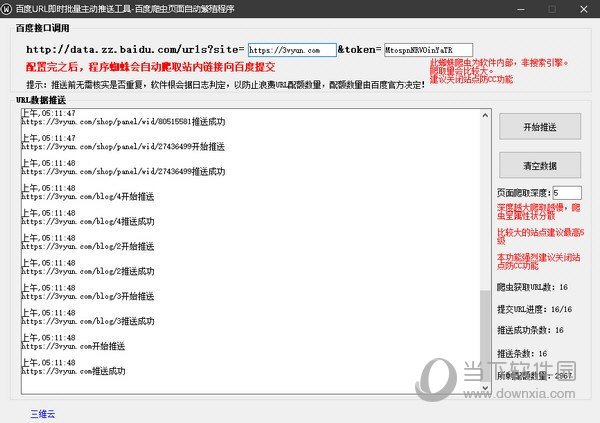Click the 百度接口调用 group heading
This screenshot has width=600, height=423.
[x=43, y=28]
